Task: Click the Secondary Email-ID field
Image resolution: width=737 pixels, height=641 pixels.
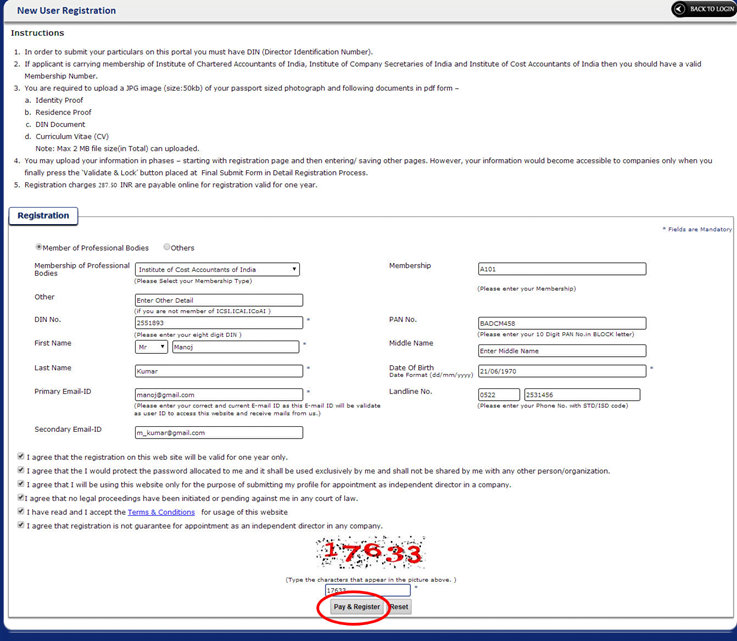Action: point(219,432)
